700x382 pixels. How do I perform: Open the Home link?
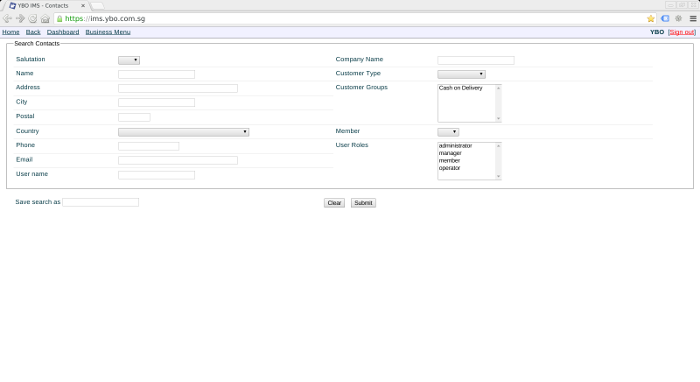[11, 32]
